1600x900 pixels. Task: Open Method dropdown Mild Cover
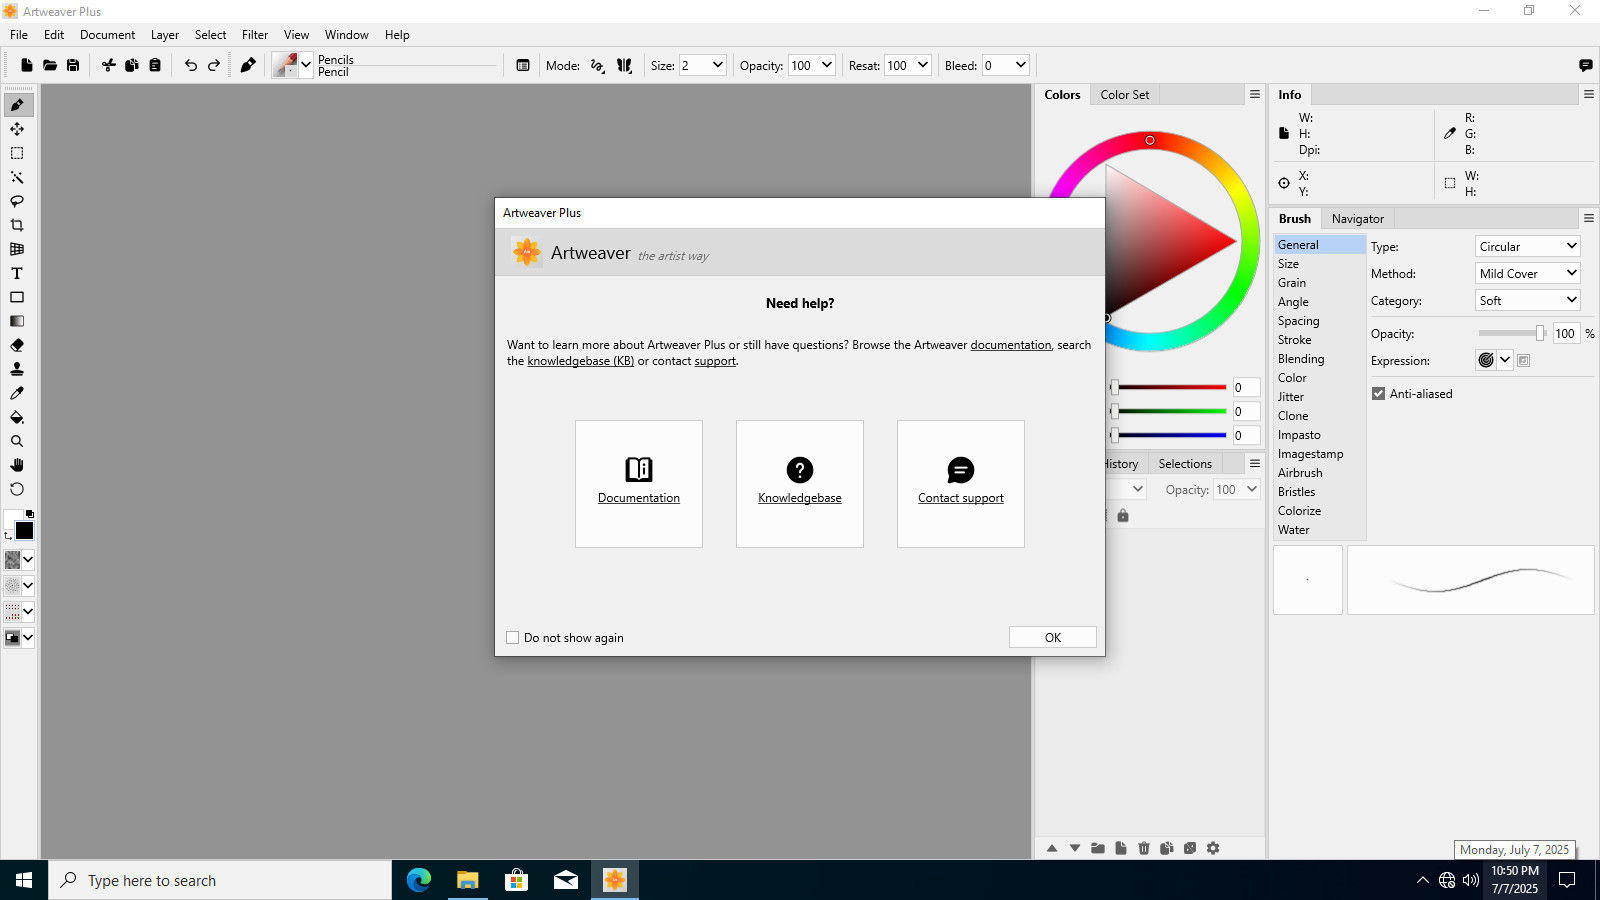1528,273
